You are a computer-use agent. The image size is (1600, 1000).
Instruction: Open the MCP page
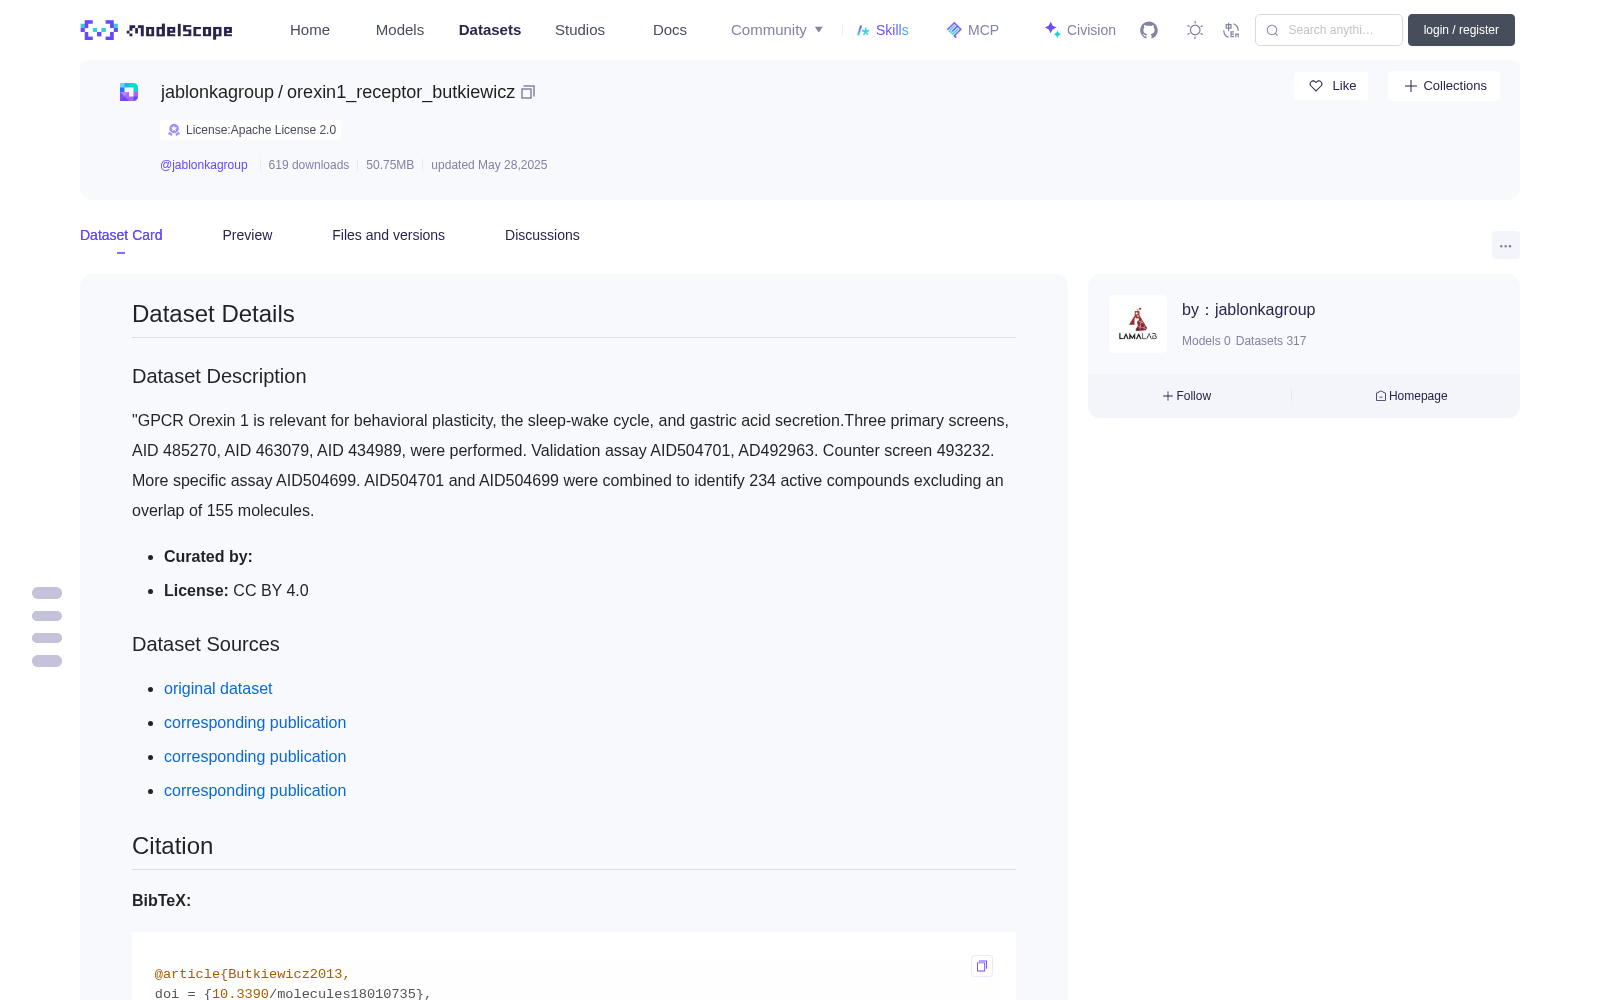pyautogui.click(x=972, y=30)
